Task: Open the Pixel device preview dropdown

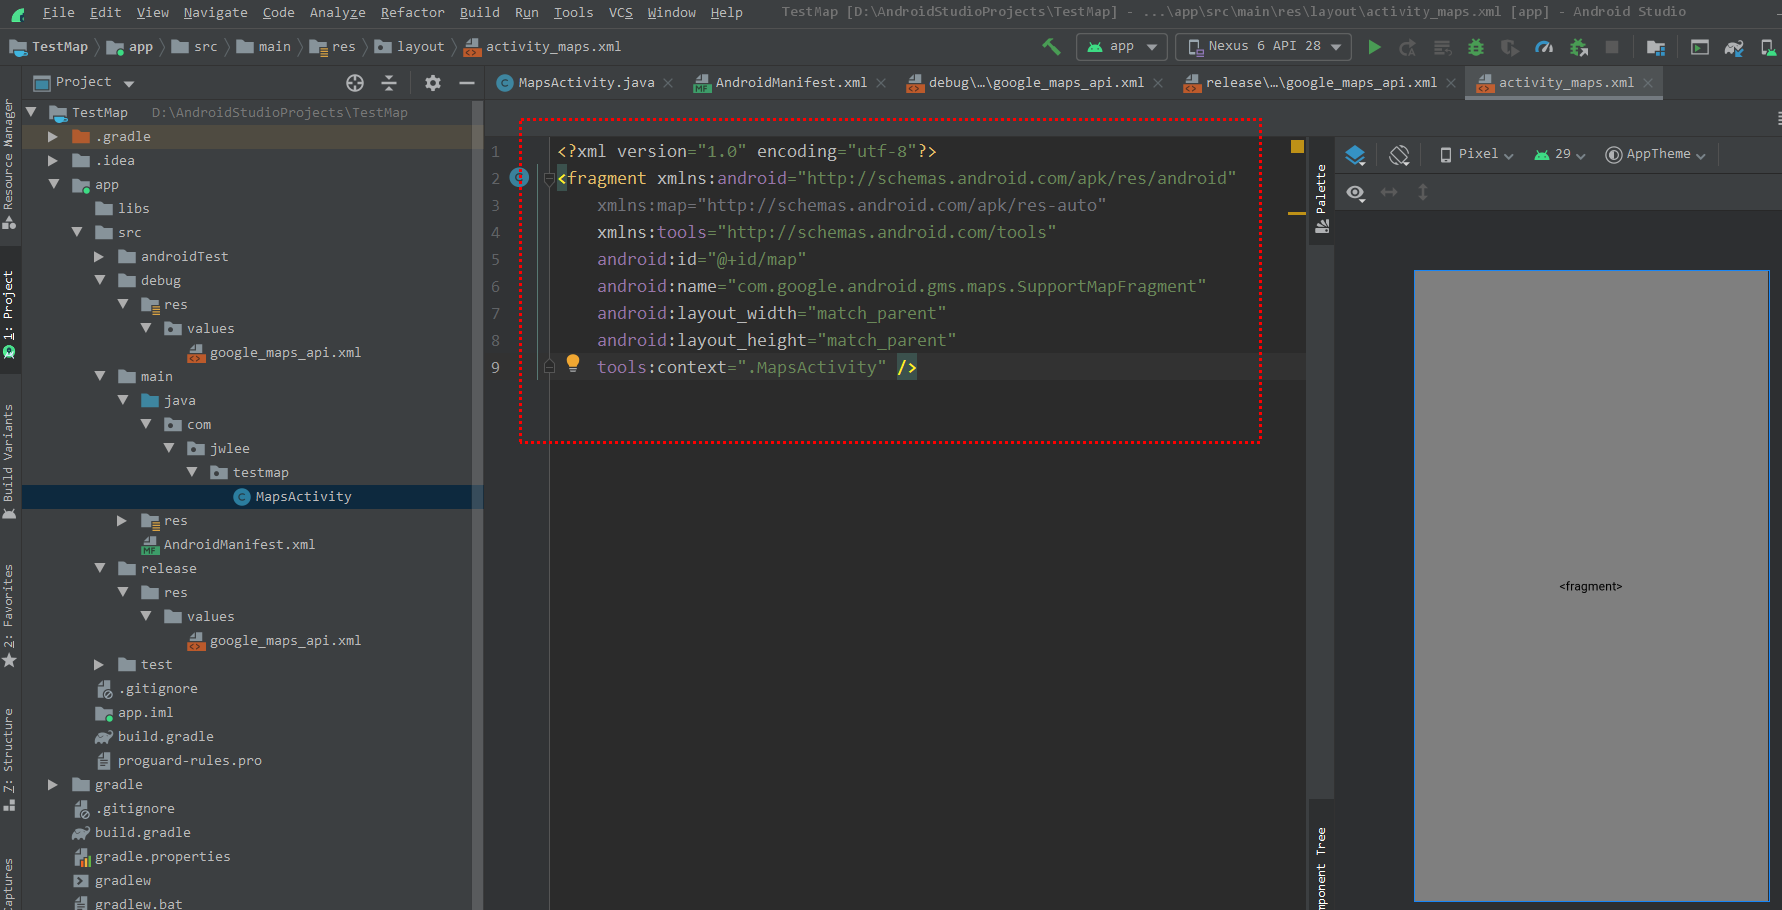Action: pyautogui.click(x=1477, y=155)
